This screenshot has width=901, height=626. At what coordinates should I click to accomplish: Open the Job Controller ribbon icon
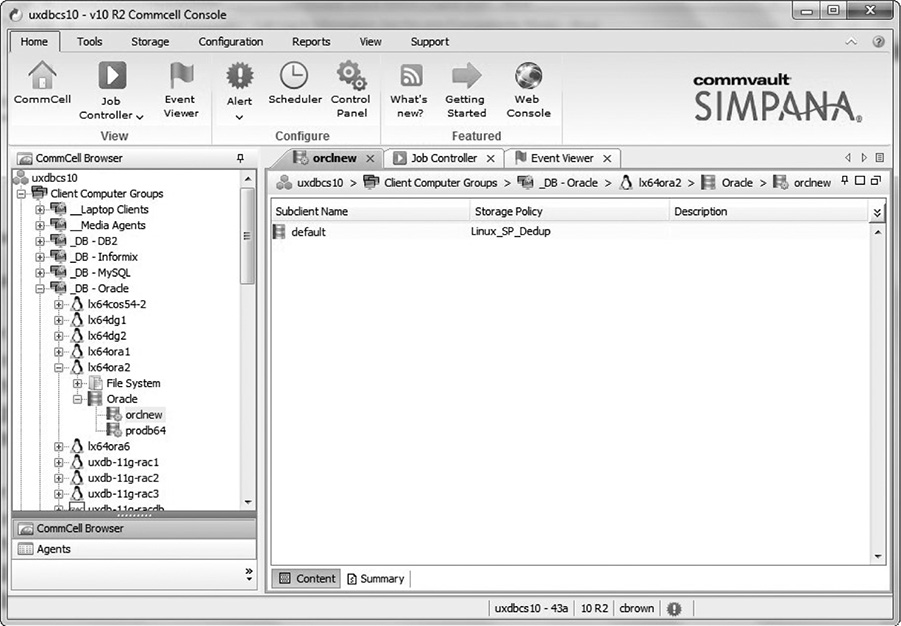click(x=112, y=75)
